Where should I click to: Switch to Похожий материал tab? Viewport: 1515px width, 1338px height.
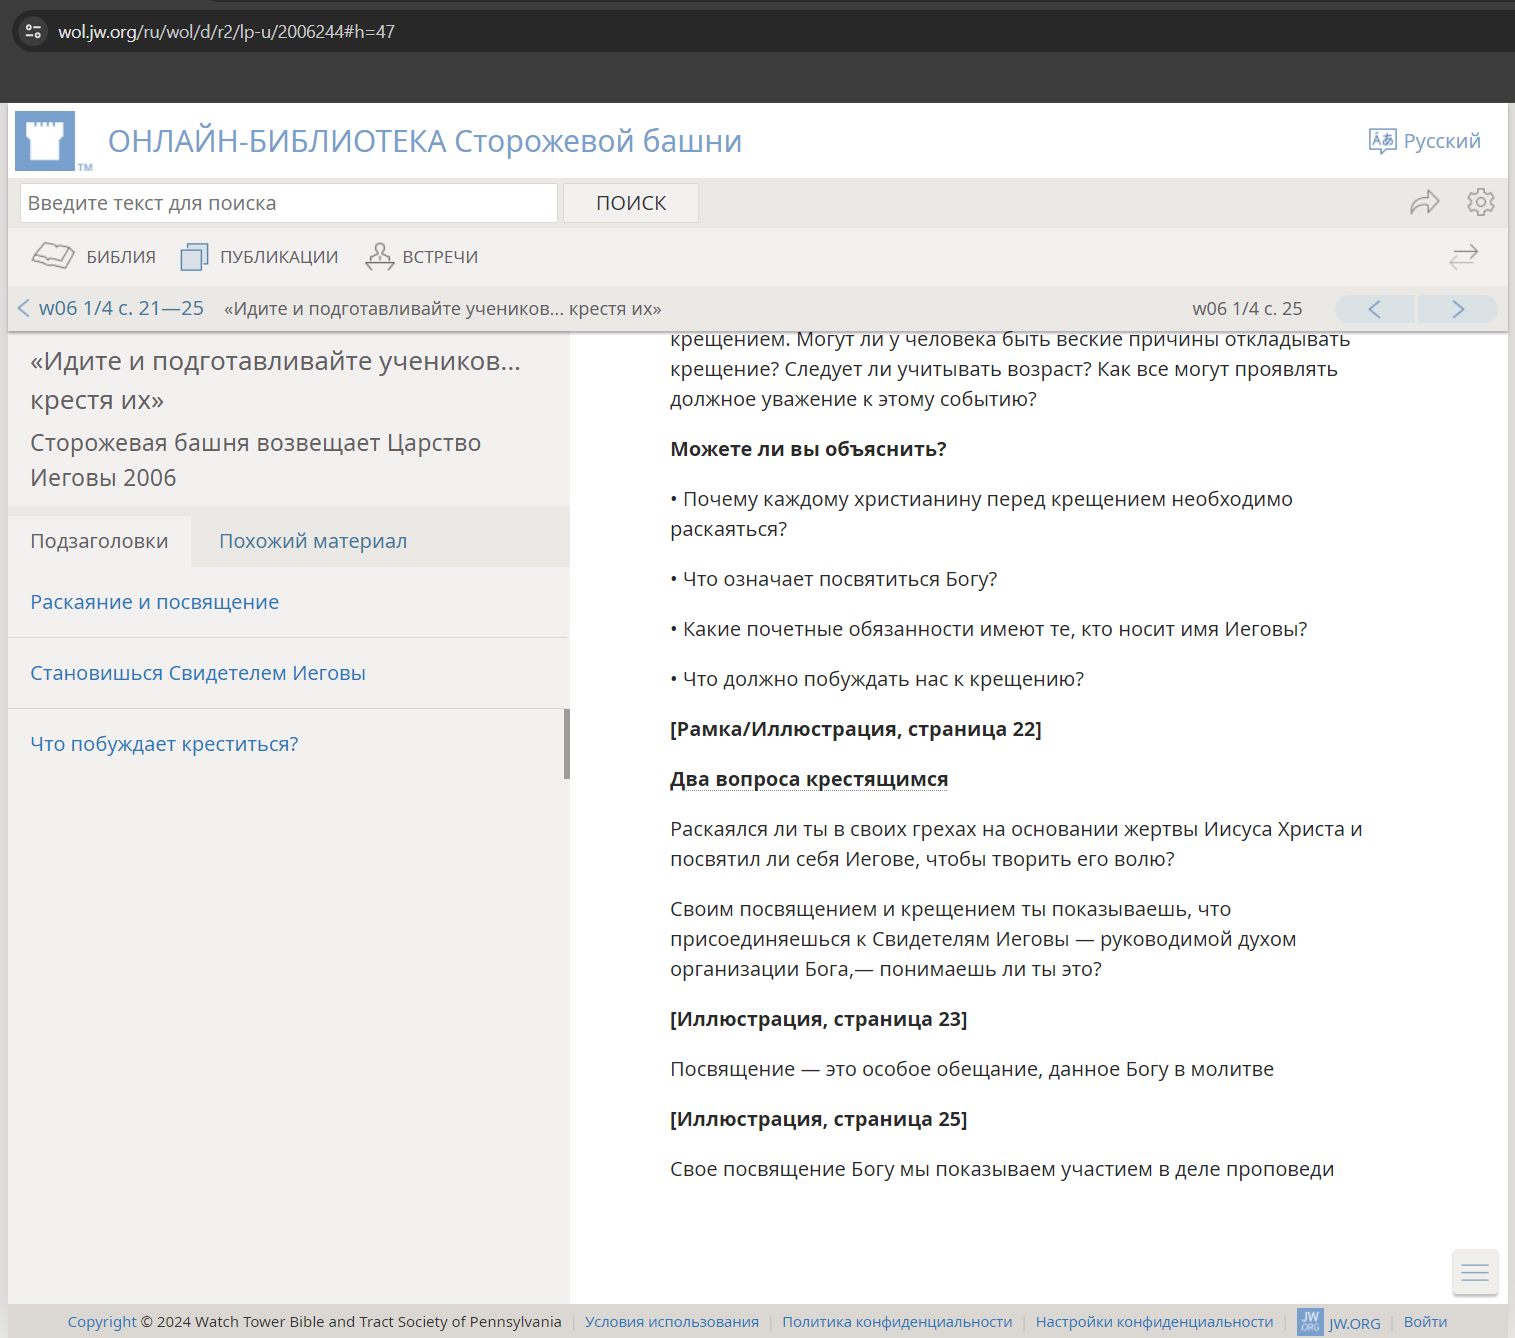tap(313, 541)
